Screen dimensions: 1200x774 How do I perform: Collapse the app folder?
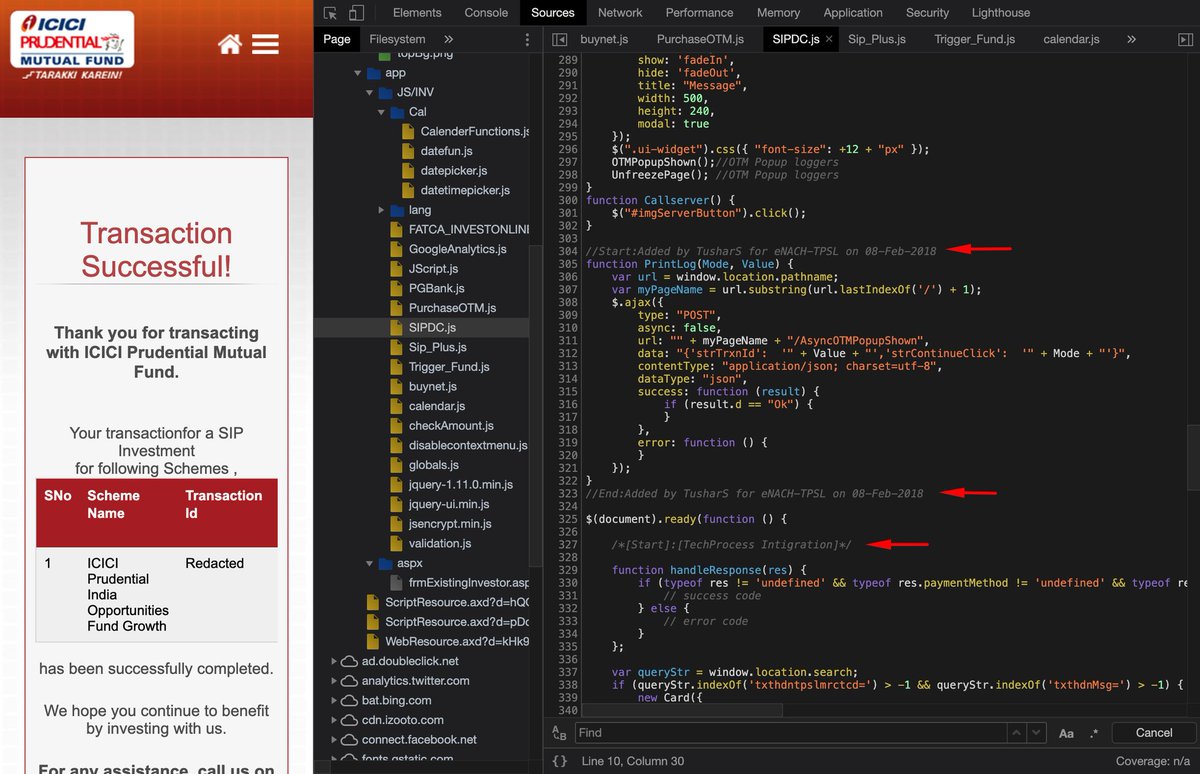(x=358, y=73)
